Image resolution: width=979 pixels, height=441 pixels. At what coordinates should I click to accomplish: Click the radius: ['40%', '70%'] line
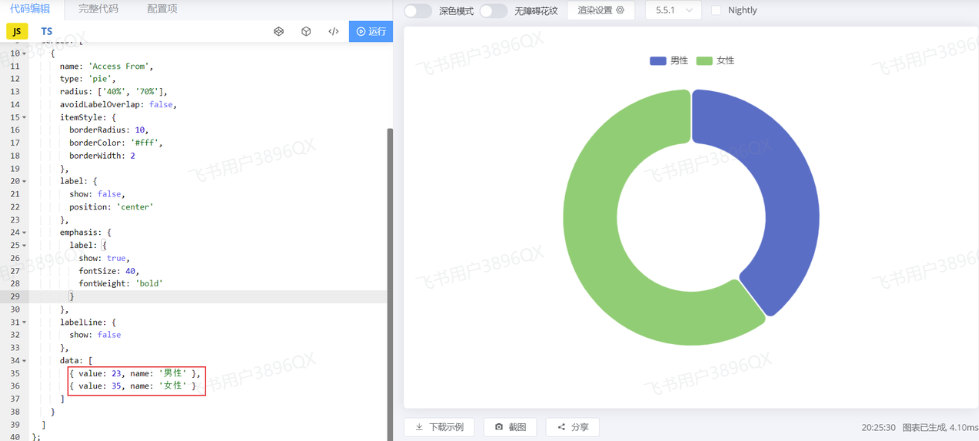114,92
